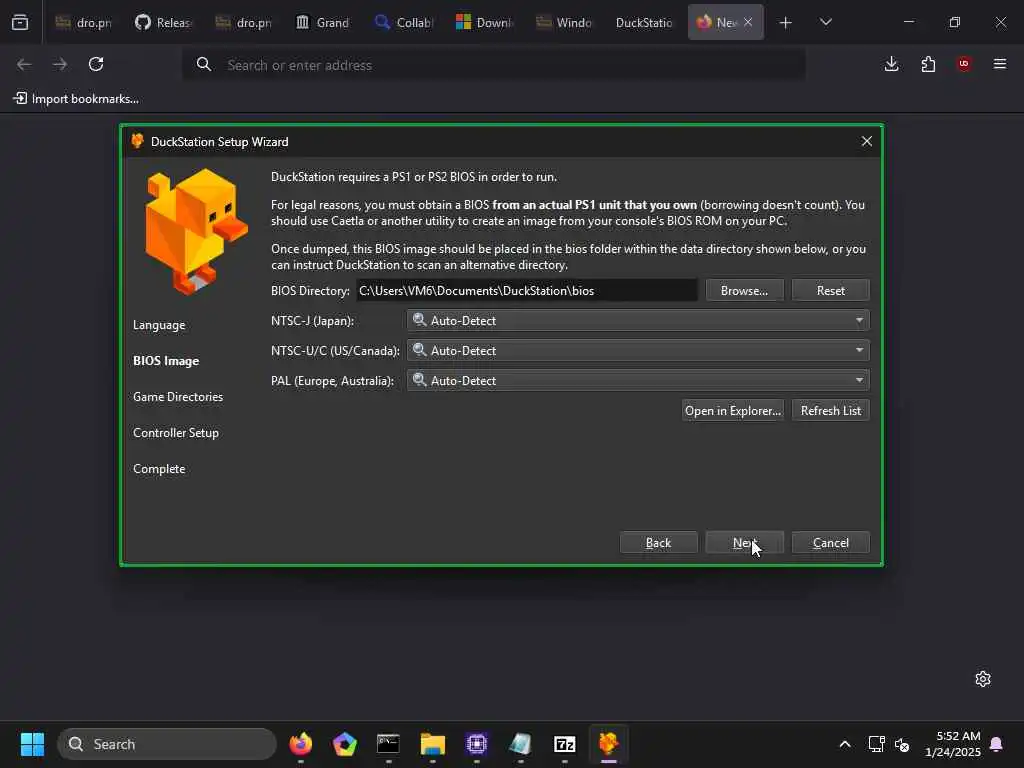This screenshot has height=768, width=1024.
Task: Switch to the GitHub Releases tab
Action: (x=163, y=22)
